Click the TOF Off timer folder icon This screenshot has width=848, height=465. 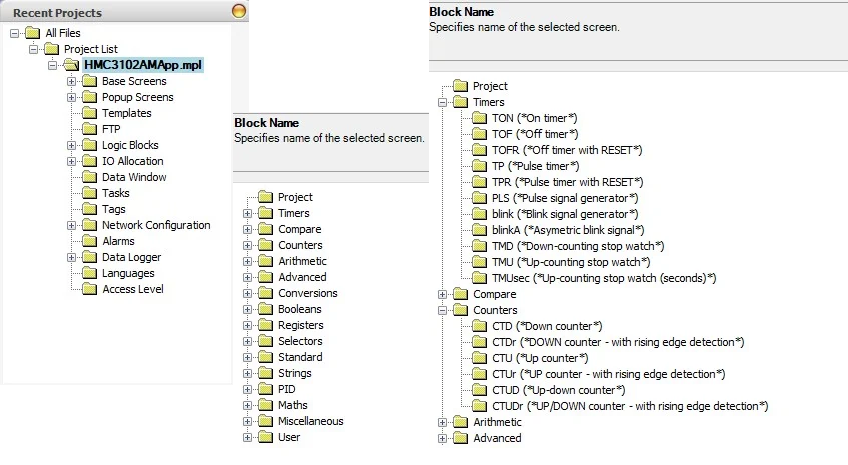tap(479, 134)
